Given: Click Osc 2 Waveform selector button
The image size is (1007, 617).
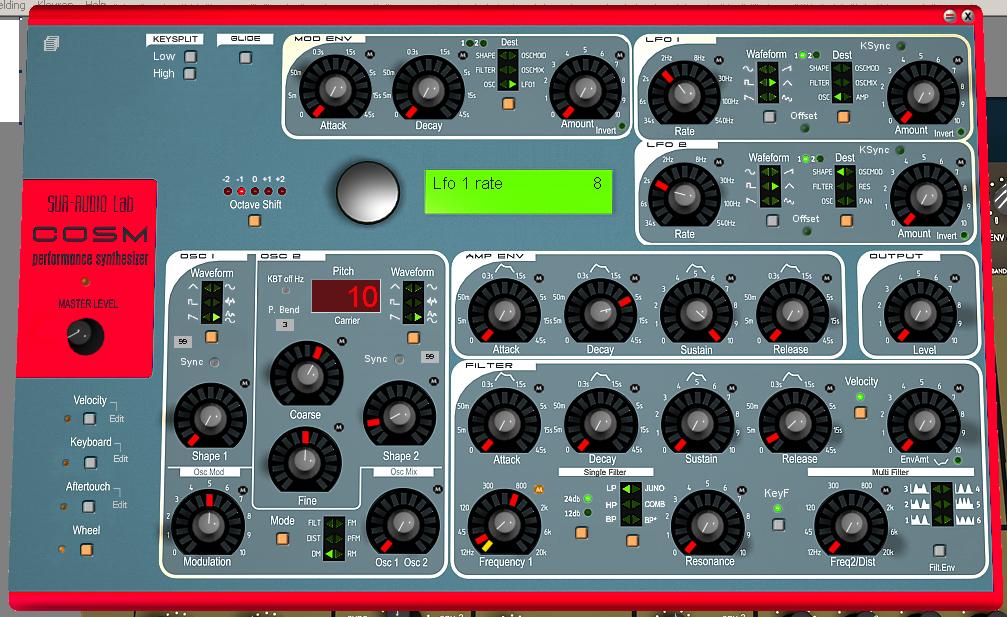Looking at the screenshot, I should (413, 337).
